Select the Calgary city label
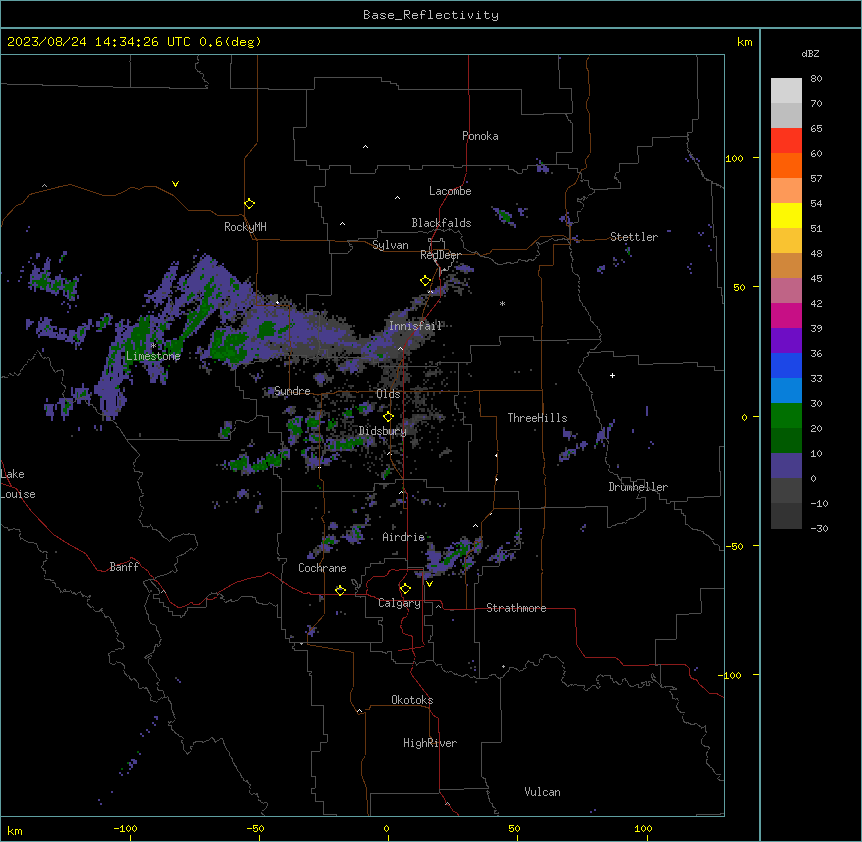 click(399, 603)
